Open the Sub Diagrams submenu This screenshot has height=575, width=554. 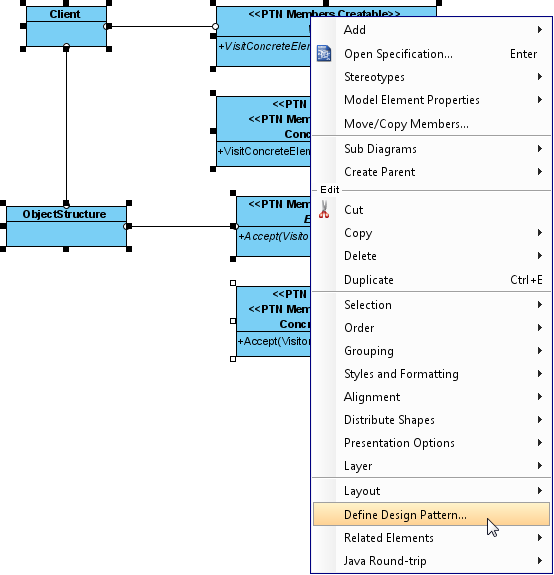point(431,149)
